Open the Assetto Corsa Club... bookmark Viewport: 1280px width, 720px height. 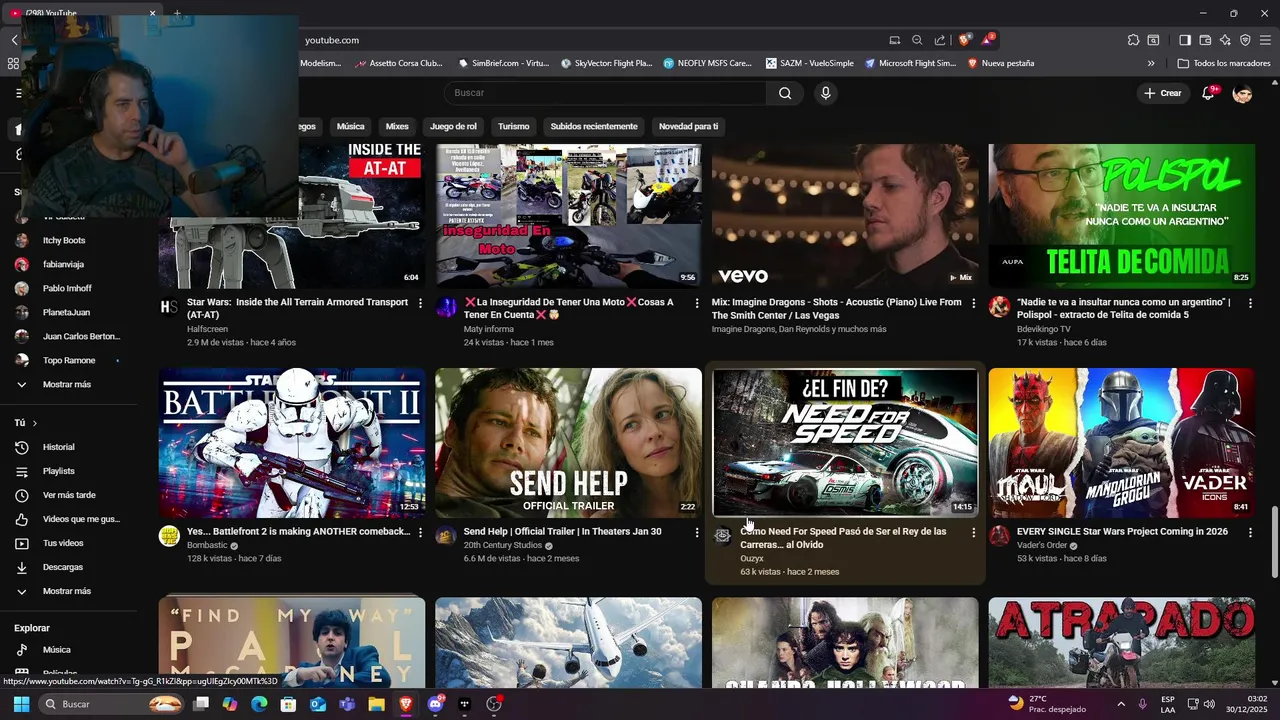[399, 63]
